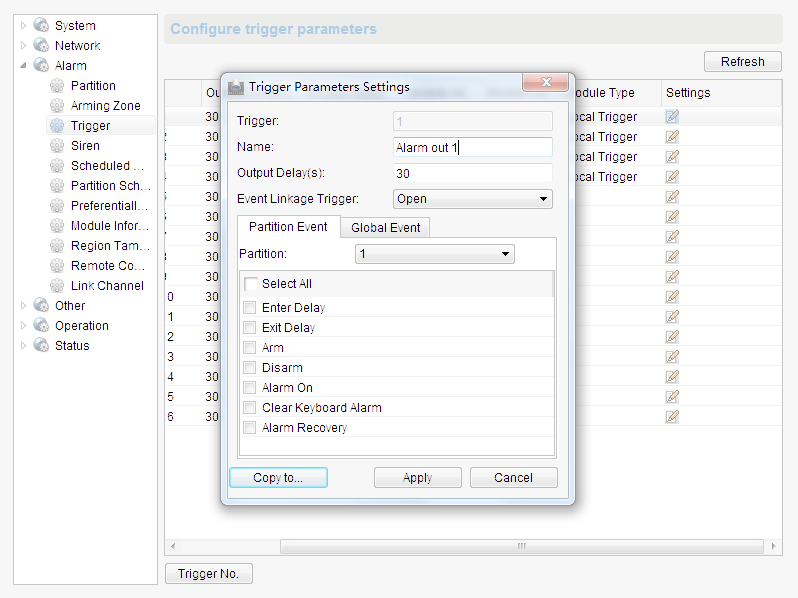798x598 pixels.
Task: Check the Disarm event box
Action: pos(249,367)
